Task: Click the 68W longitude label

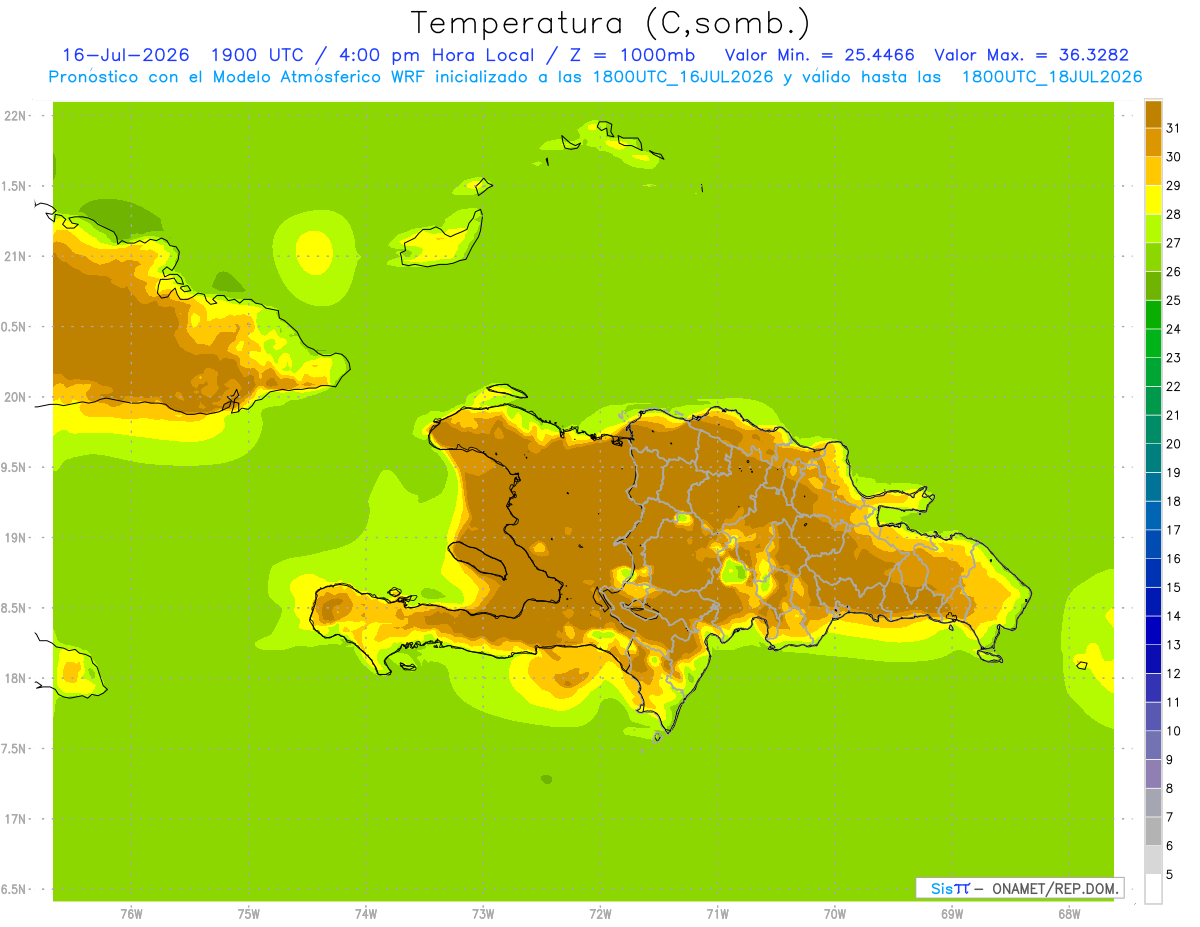Action: 1069,914
